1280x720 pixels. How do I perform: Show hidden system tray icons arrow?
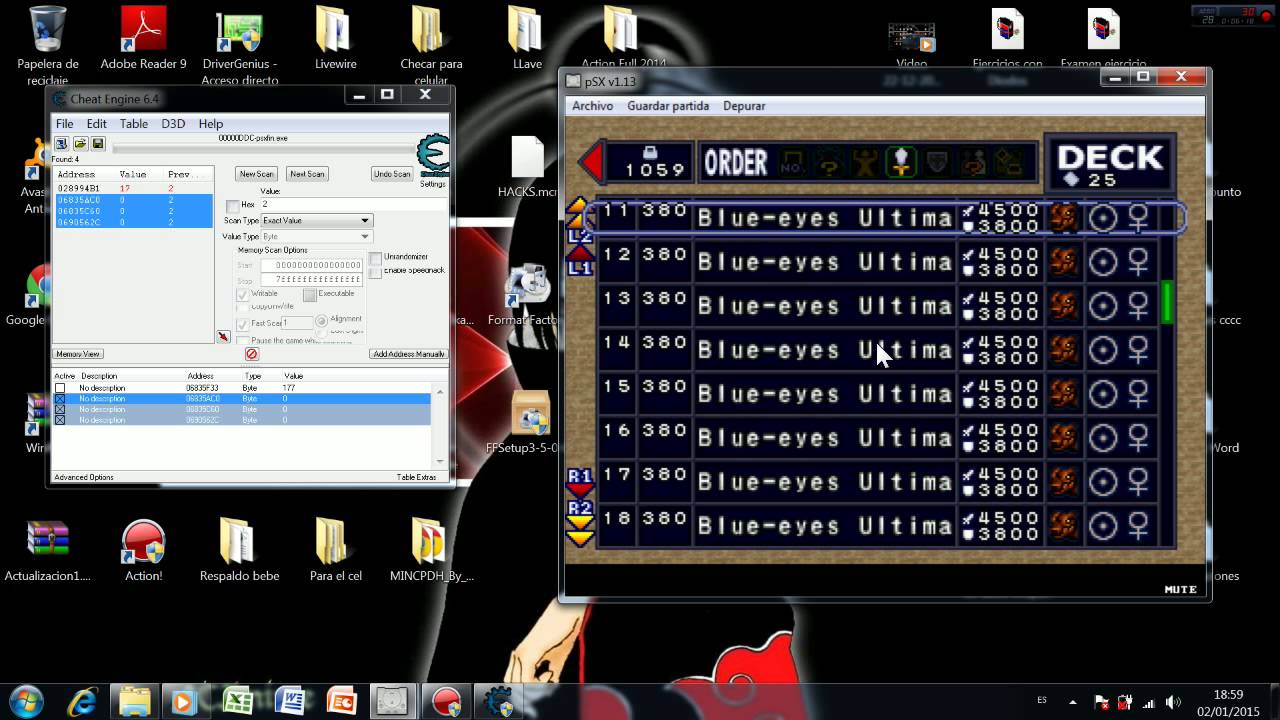(x=1073, y=703)
